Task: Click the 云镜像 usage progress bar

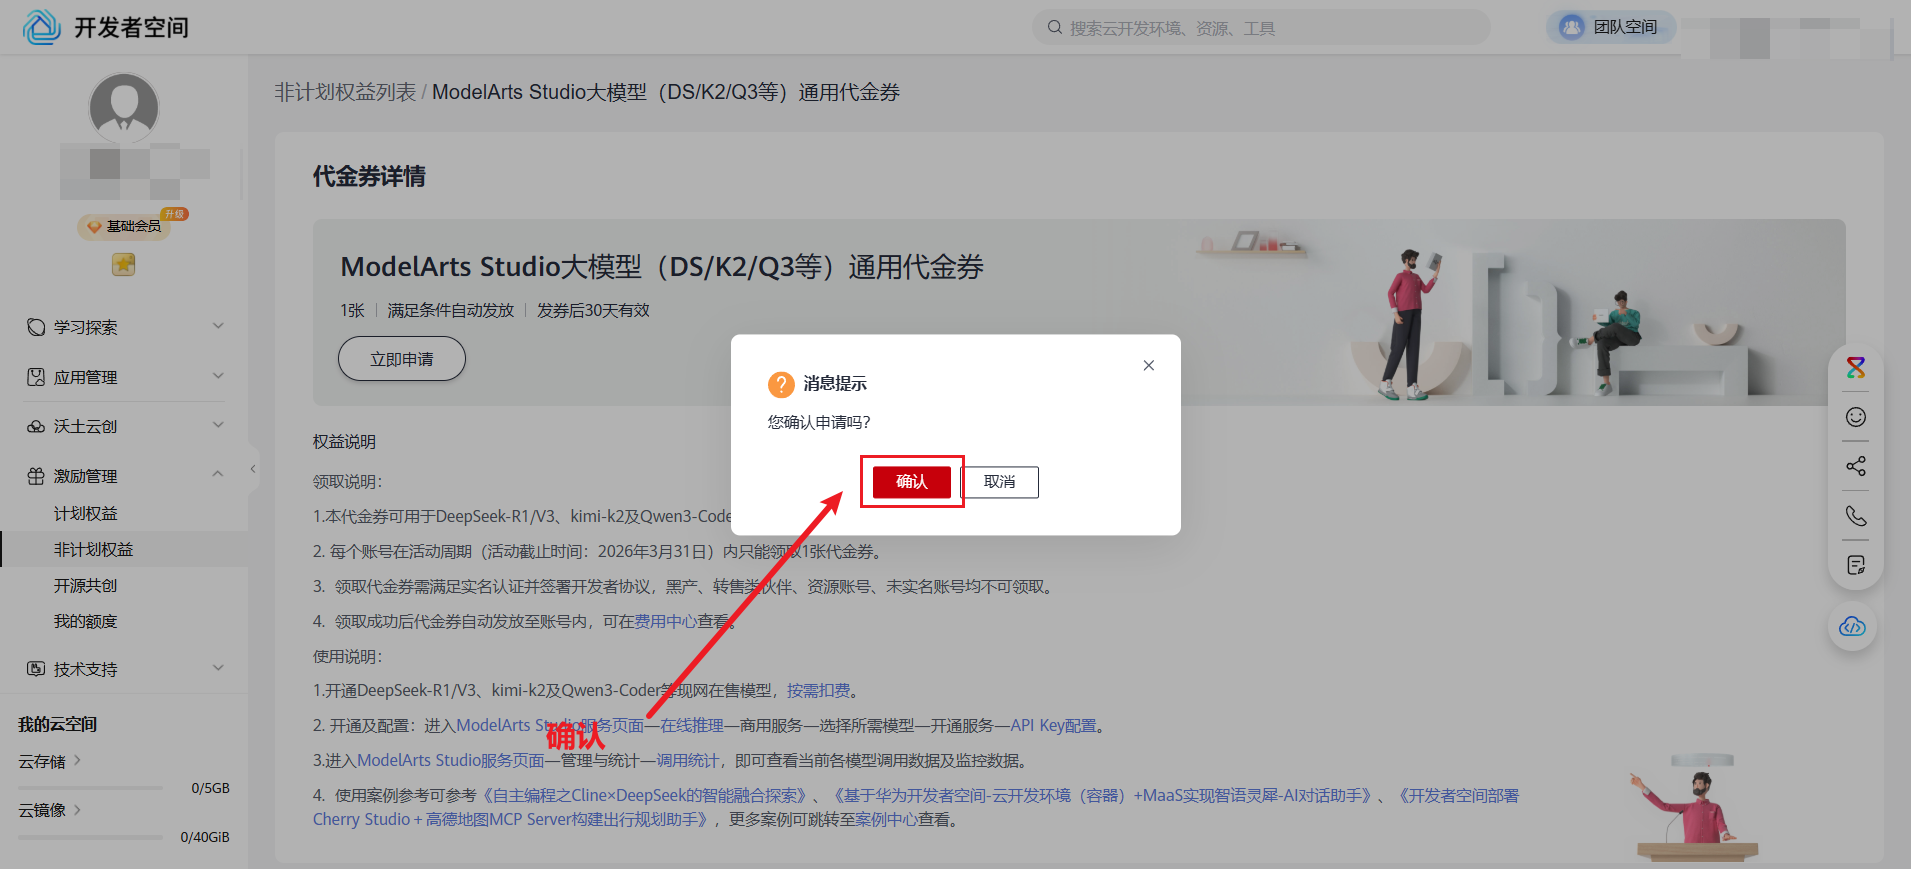Action: click(x=91, y=837)
